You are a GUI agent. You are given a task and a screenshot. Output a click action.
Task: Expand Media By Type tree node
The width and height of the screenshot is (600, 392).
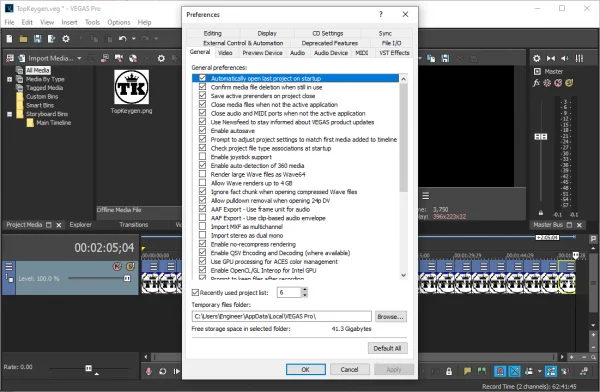pyautogui.click(x=10, y=79)
